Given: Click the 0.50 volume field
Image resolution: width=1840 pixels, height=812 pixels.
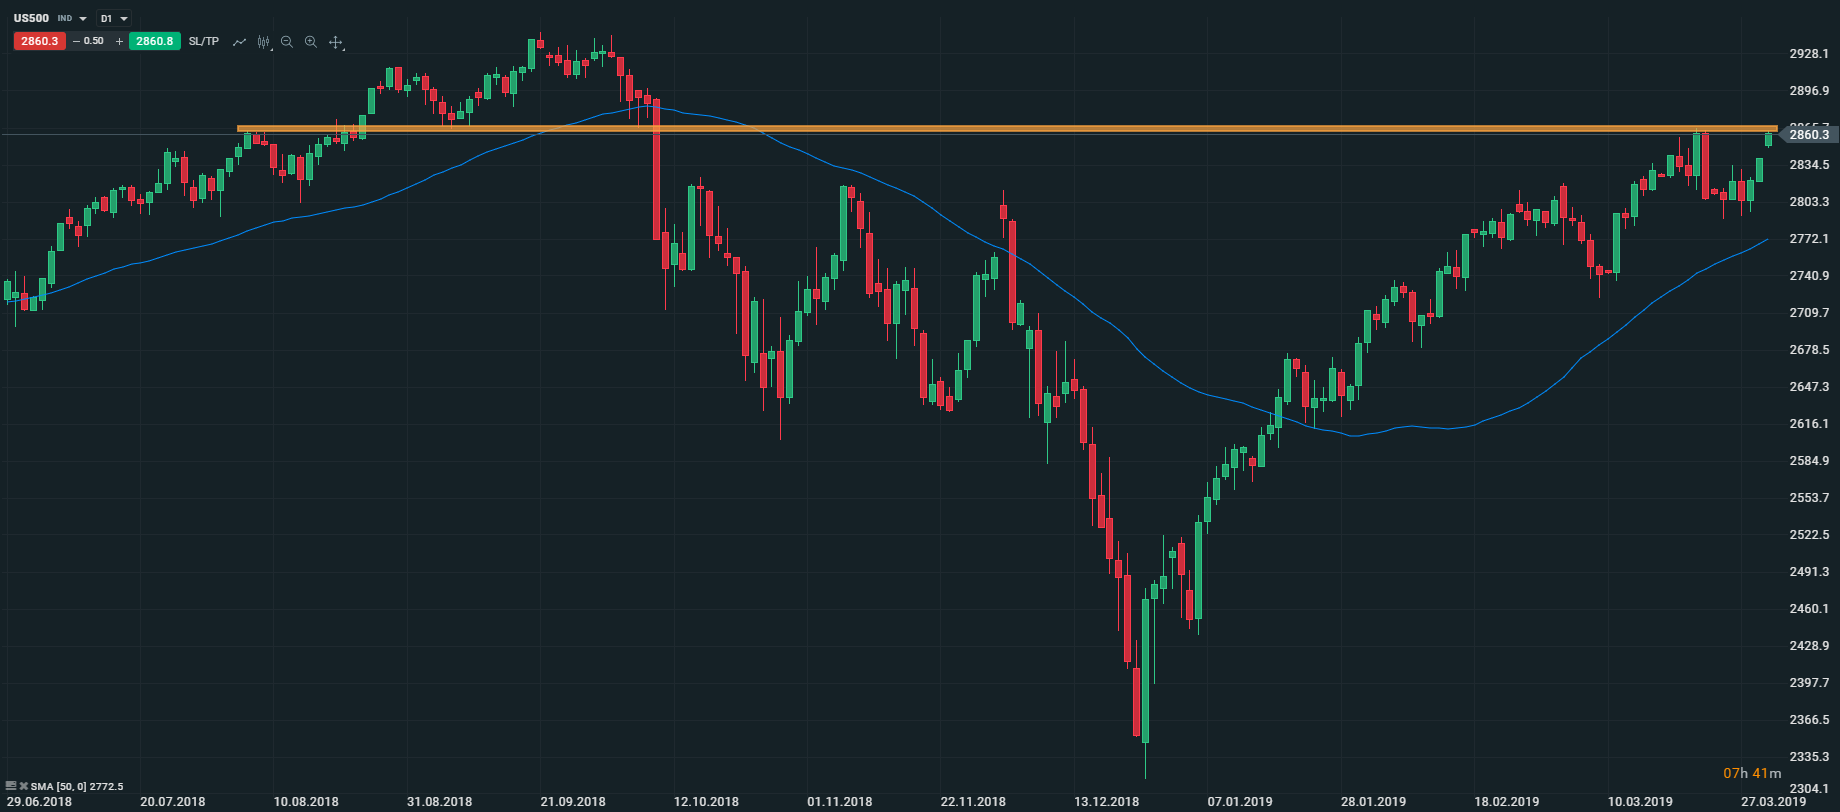Looking at the screenshot, I should coord(94,41).
